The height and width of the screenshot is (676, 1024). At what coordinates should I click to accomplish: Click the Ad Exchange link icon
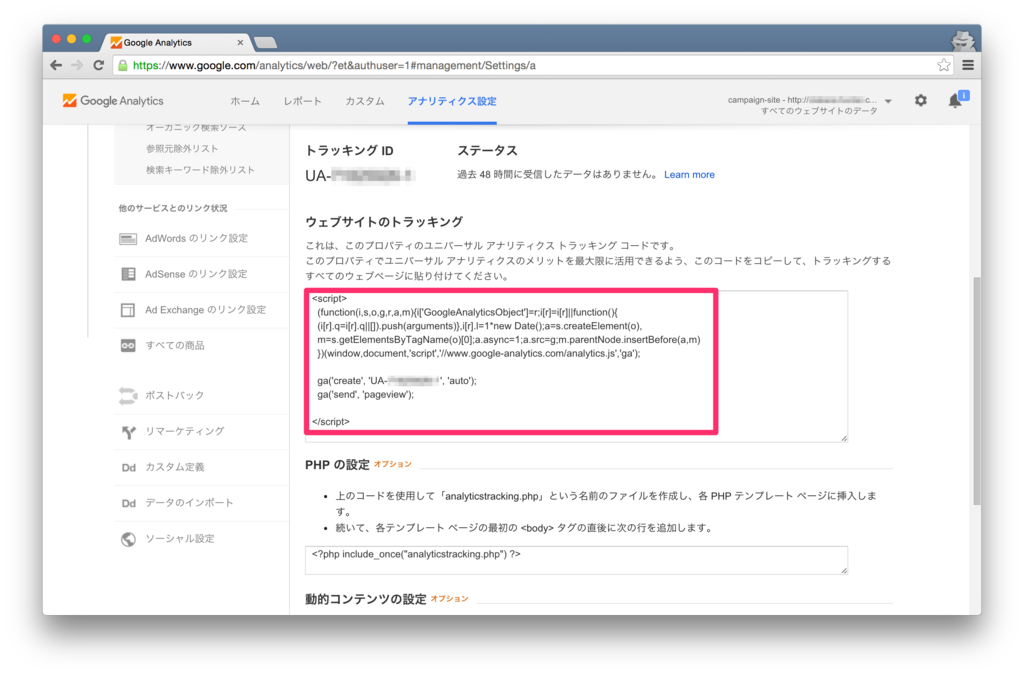[128, 310]
